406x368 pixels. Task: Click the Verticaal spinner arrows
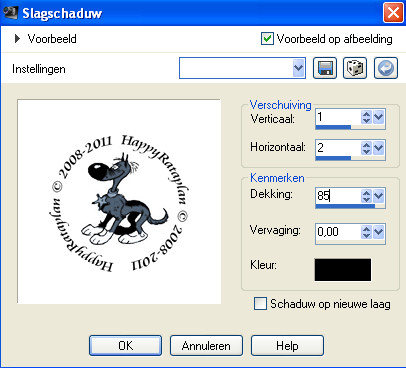tap(366, 117)
